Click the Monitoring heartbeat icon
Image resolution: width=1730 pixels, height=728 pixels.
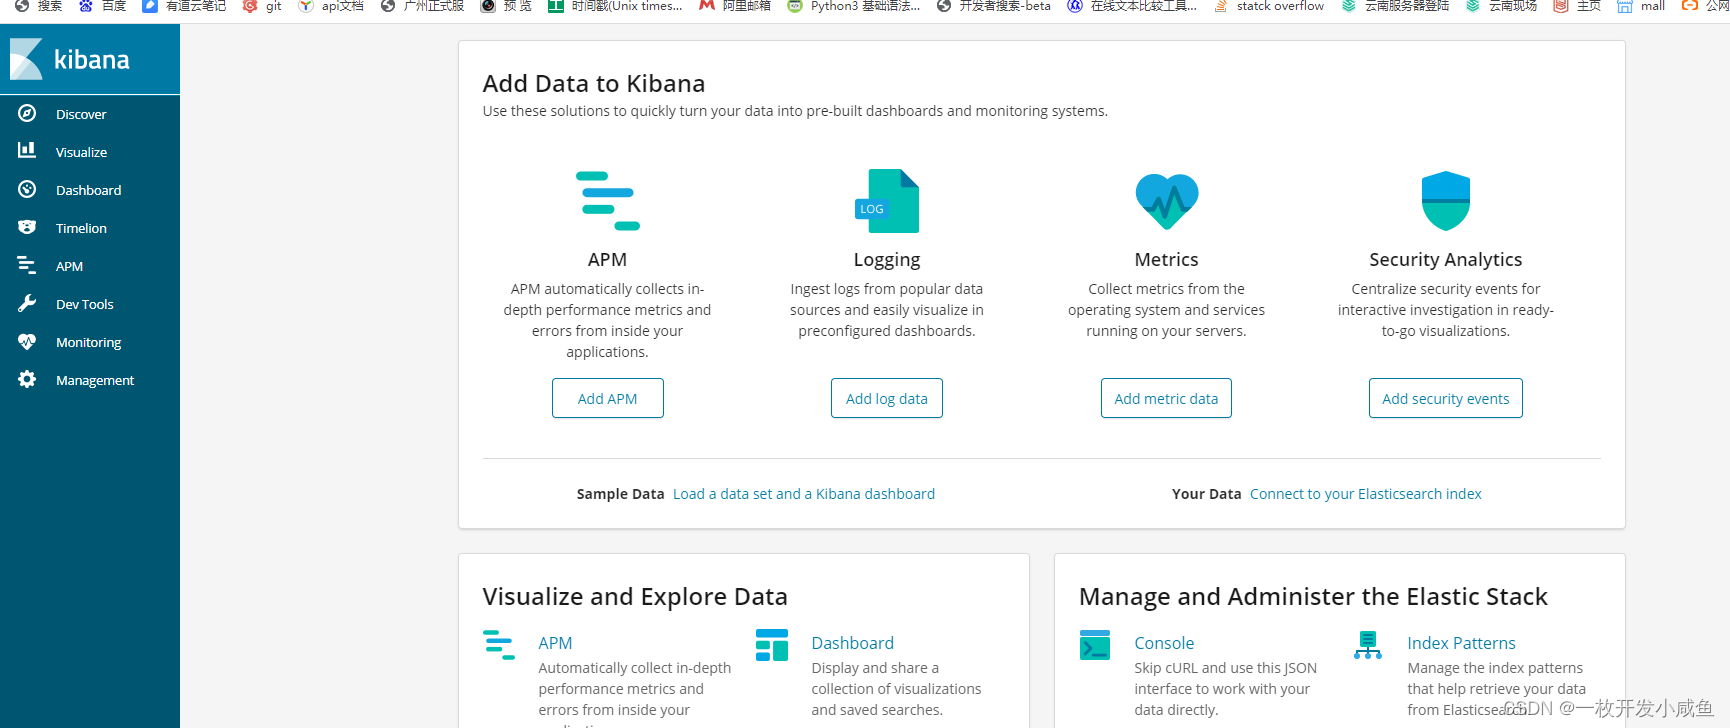(x=27, y=342)
